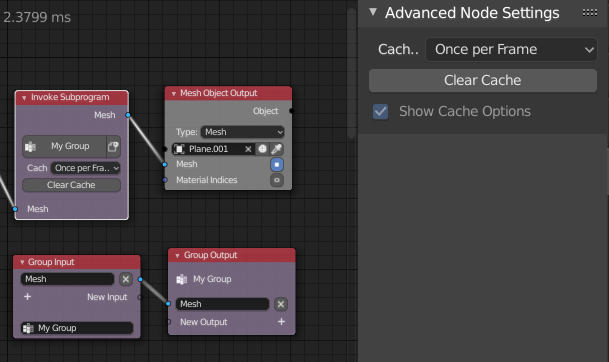Click the Invoke Subprogram node title
609x362 pixels.
[x=70, y=97]
